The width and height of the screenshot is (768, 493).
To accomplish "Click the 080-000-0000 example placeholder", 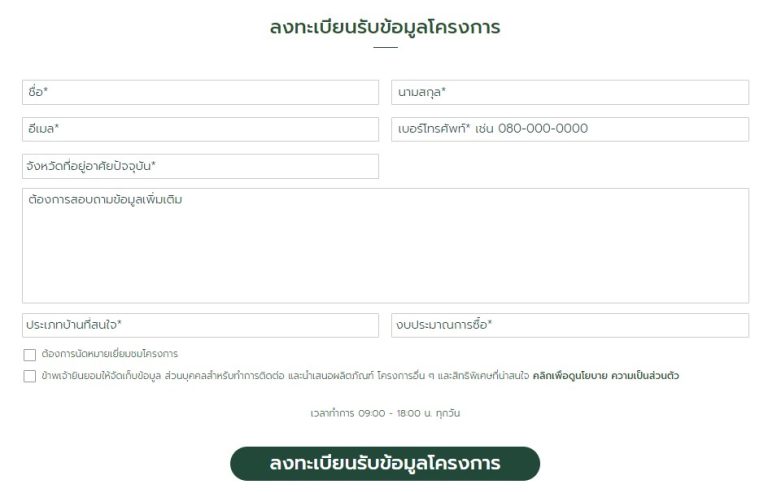I will pyautogui.click(x=543, y=129).
